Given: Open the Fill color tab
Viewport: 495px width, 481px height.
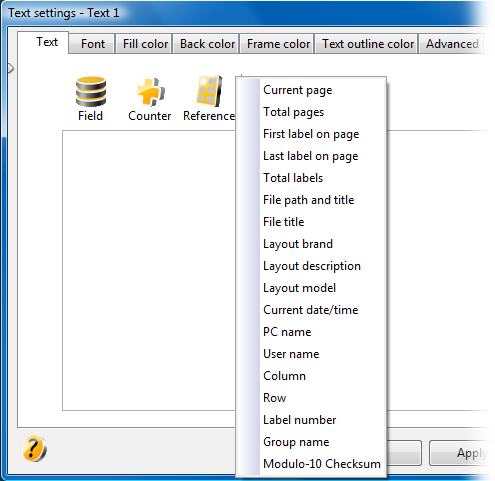Looking at the screenshot, I should coord(145,44).
